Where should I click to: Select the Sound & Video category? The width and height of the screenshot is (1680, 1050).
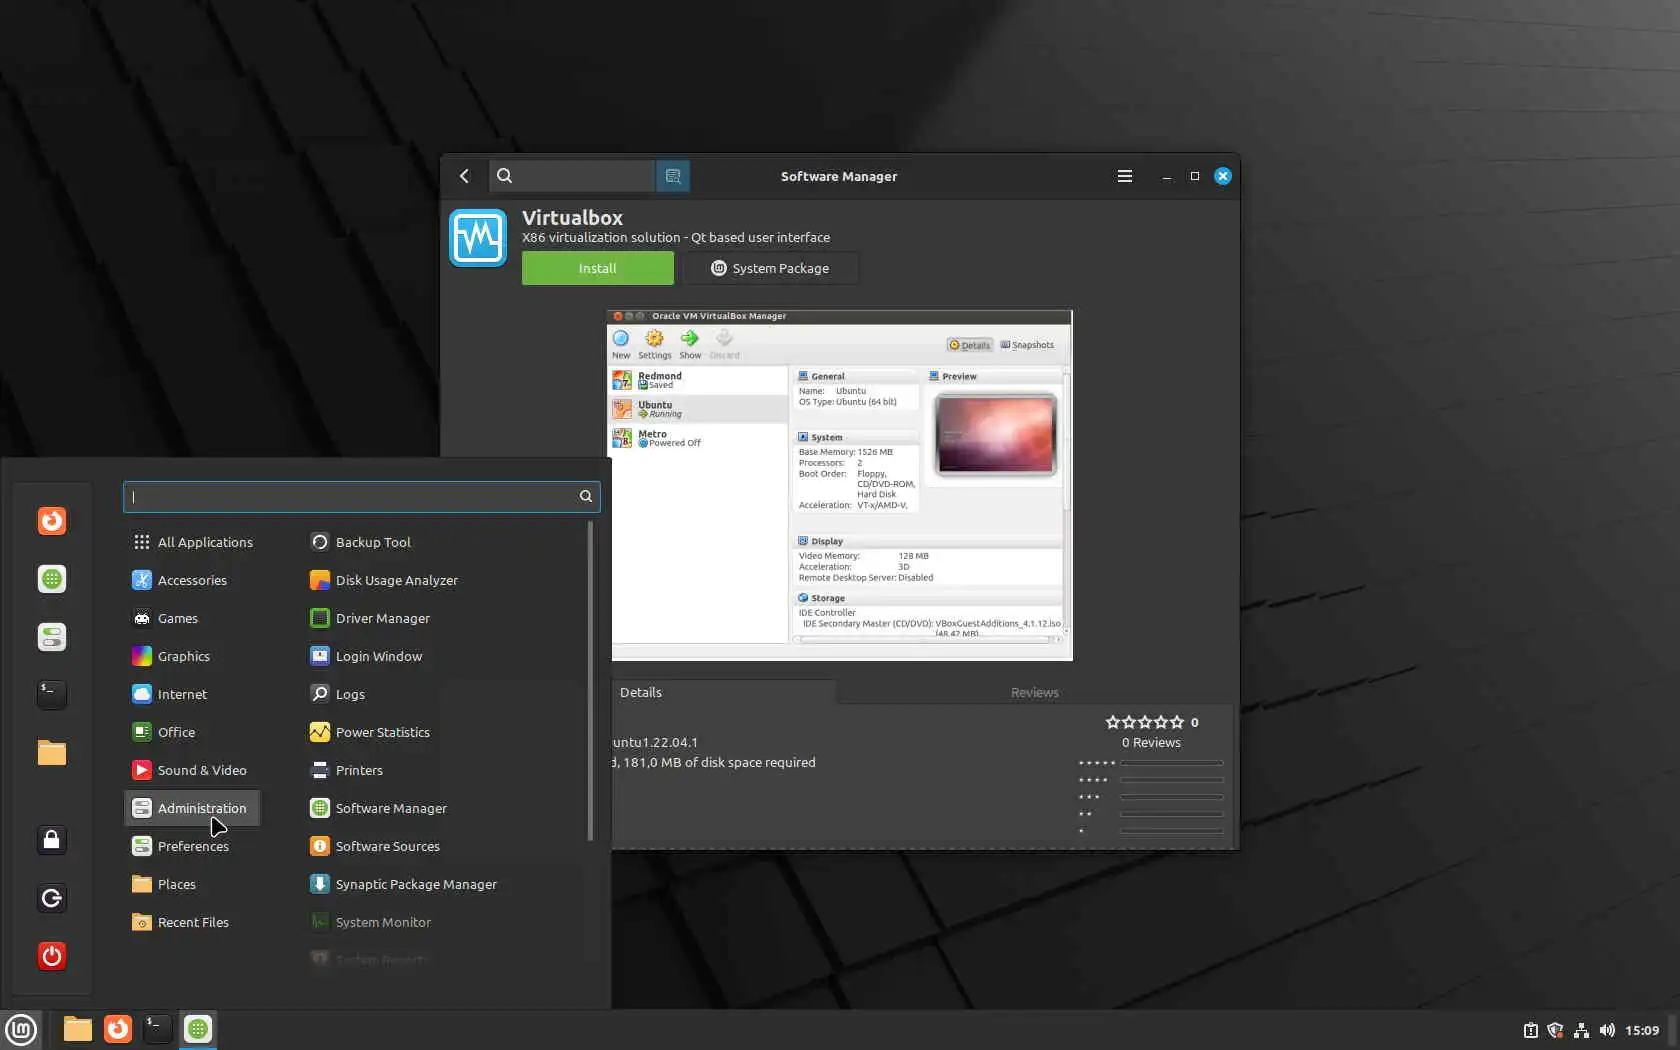click(x=192, y=770)
